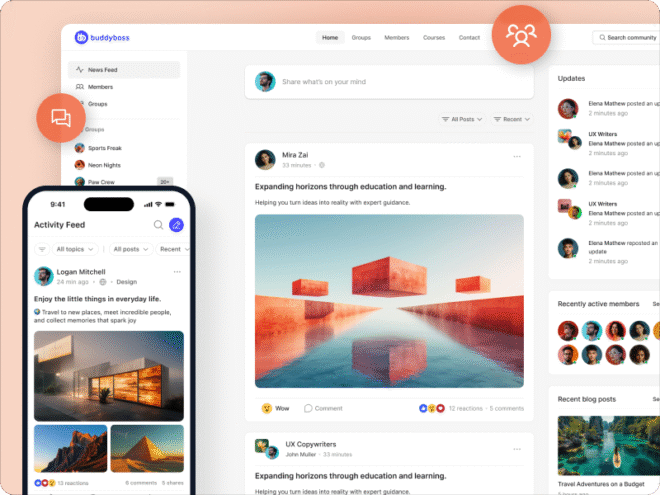The image size is (660, 495).
Task: Click the Updates panel heading
Action: 571,78
